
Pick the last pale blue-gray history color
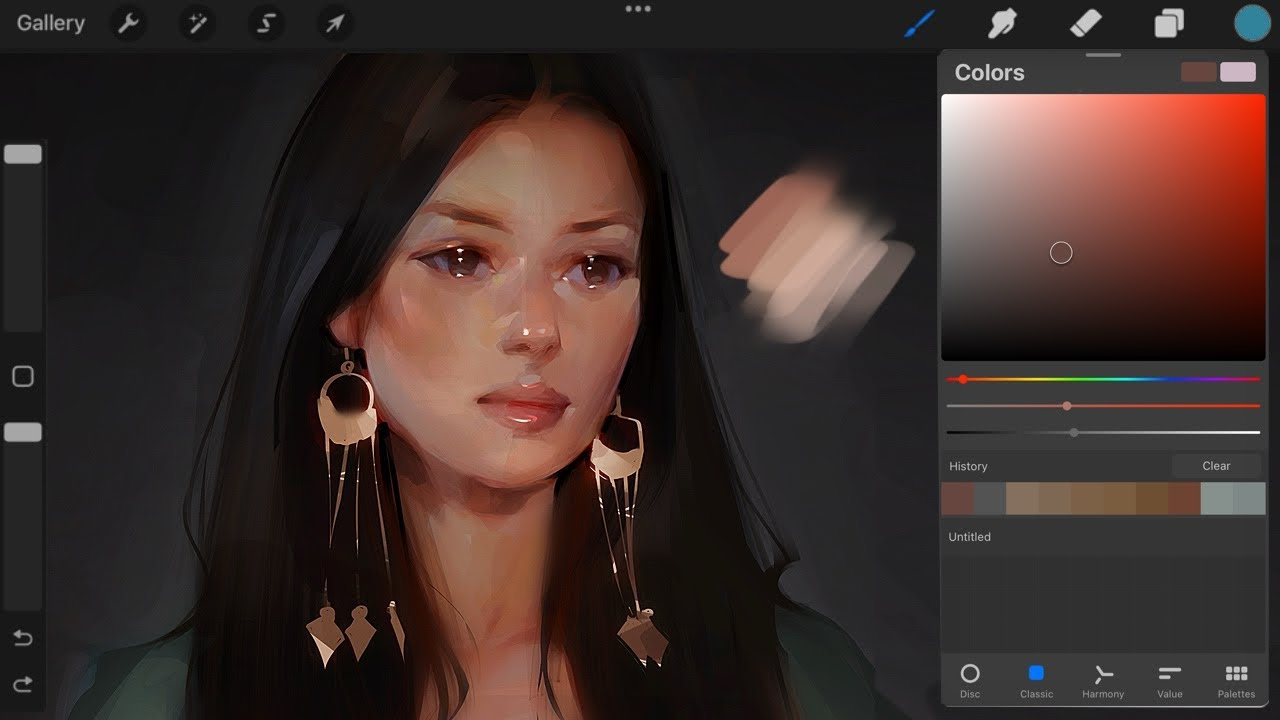click(1250, 498)
